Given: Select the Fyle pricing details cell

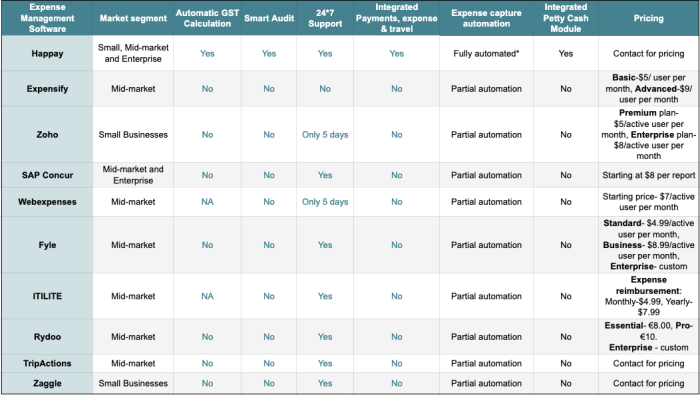Looking at the screenshot, I should click(648, 245).
